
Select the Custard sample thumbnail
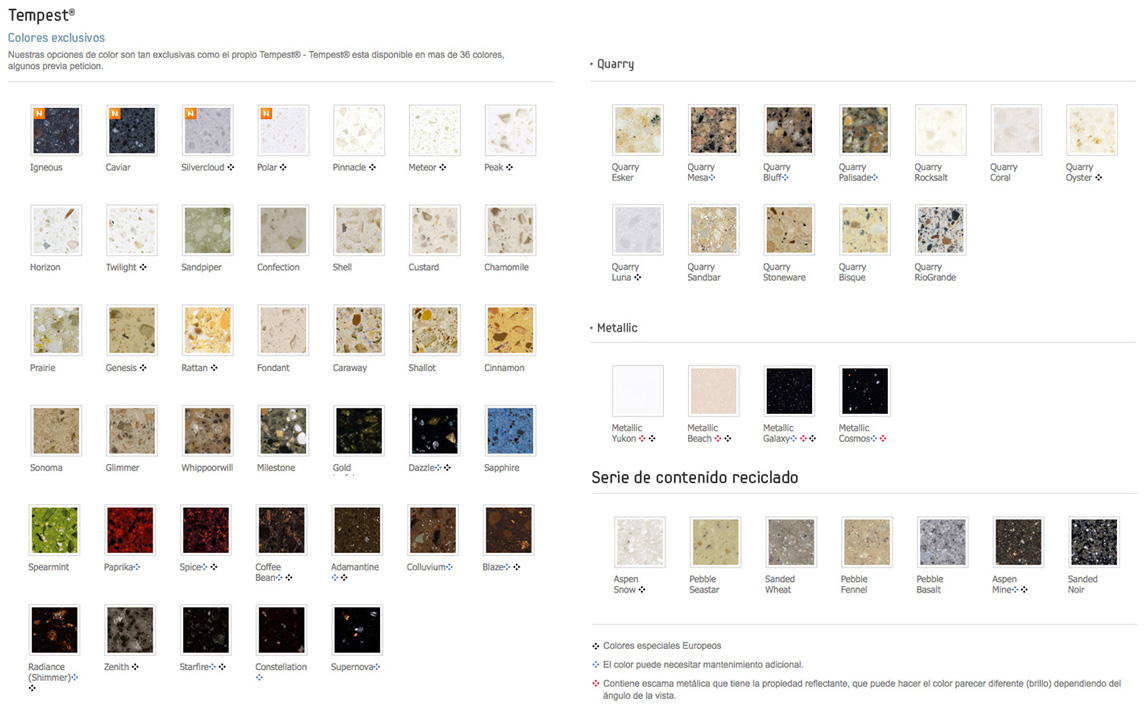[434, 230]
